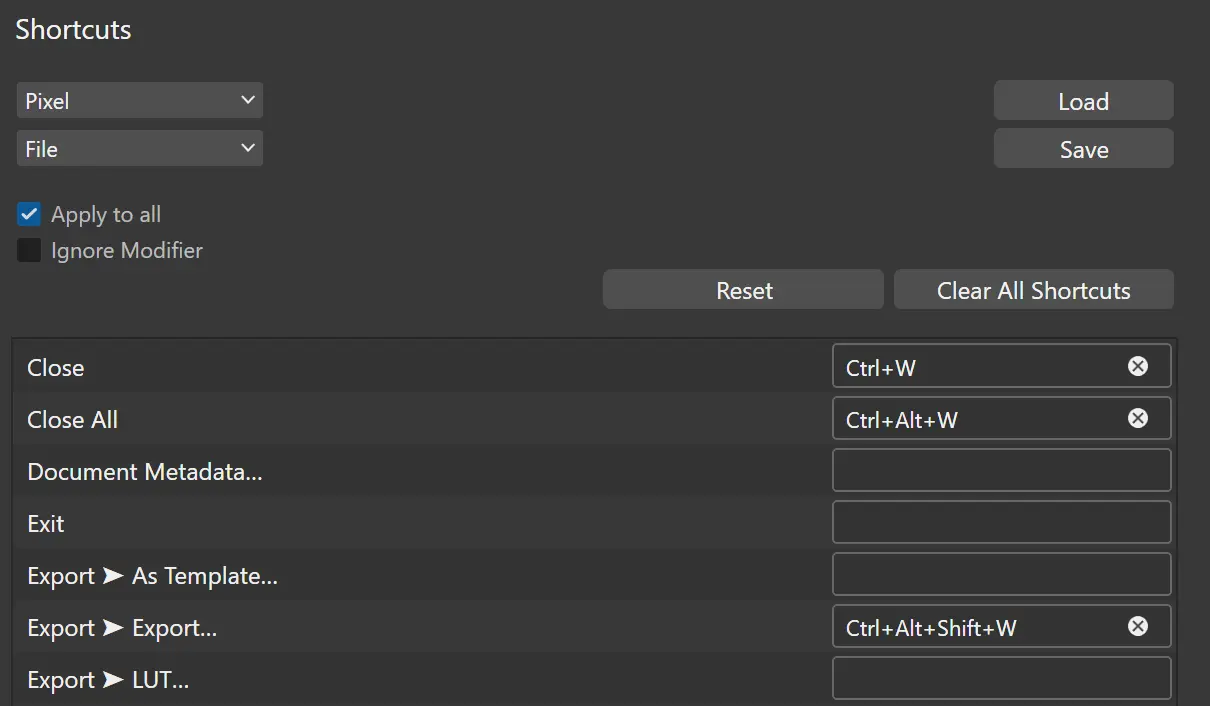
Task: Clear the Ctrl+W shortcut for Close
Action: (x=1138, y=366)
